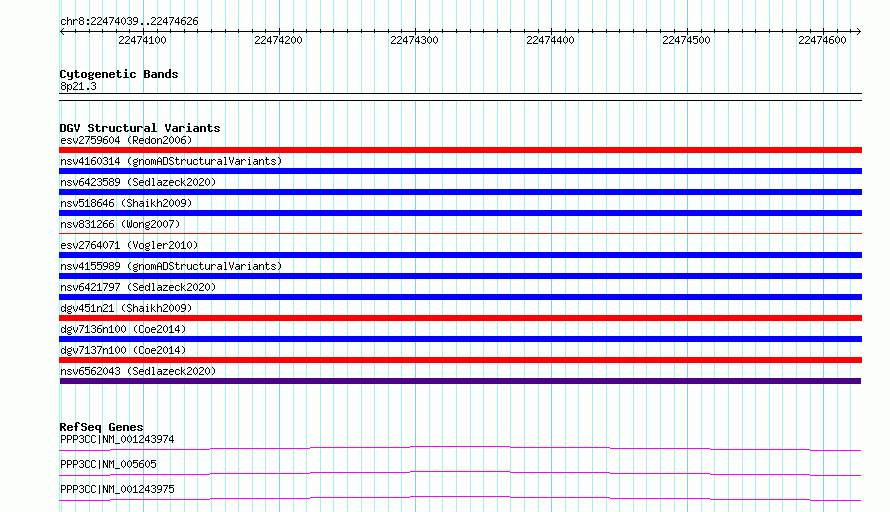
Task: Select the 8p21.3 band label
Action: (x=78, y=87)
